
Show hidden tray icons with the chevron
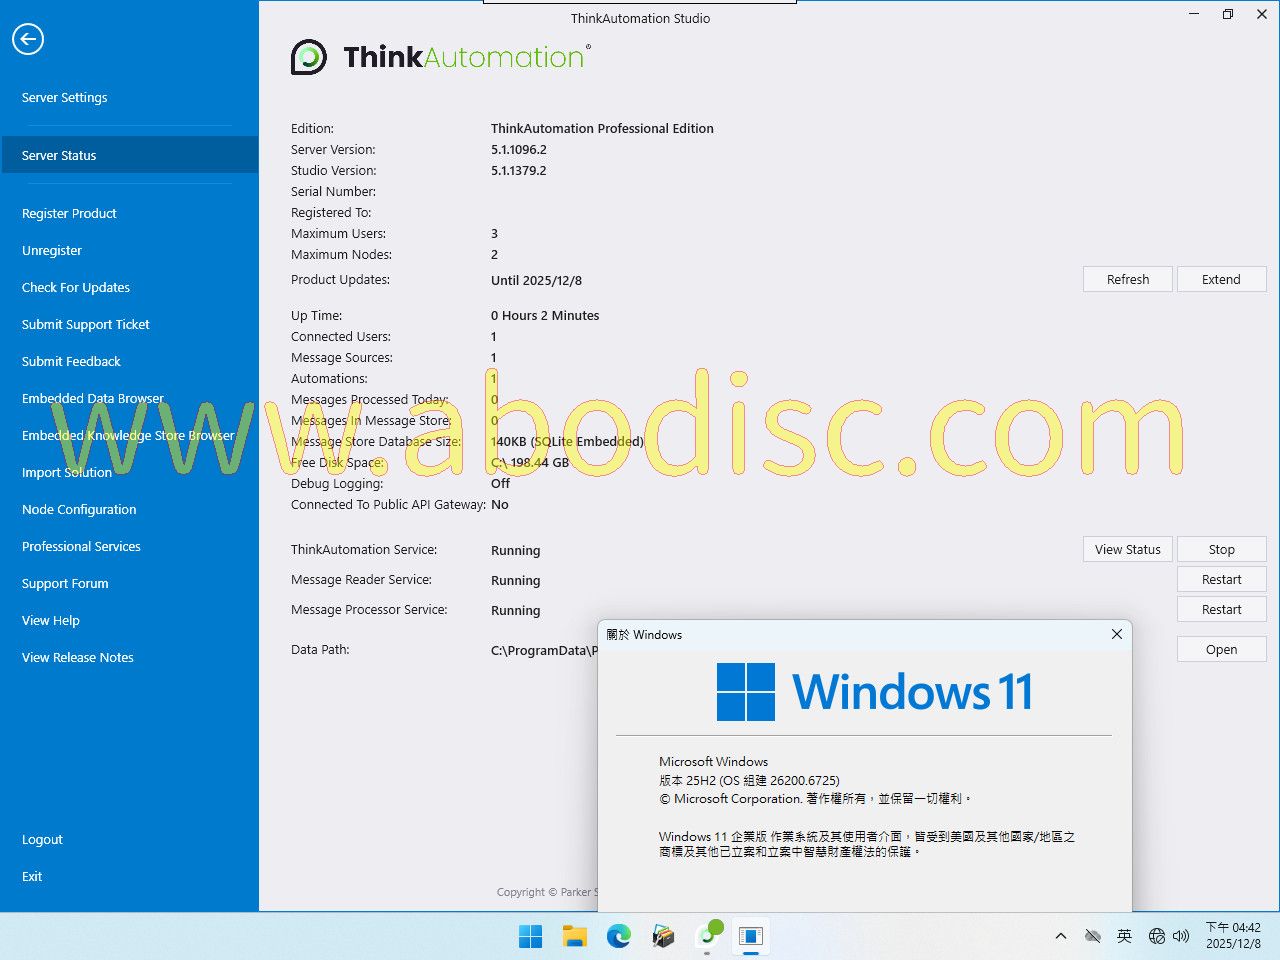tap(1060, 936)
